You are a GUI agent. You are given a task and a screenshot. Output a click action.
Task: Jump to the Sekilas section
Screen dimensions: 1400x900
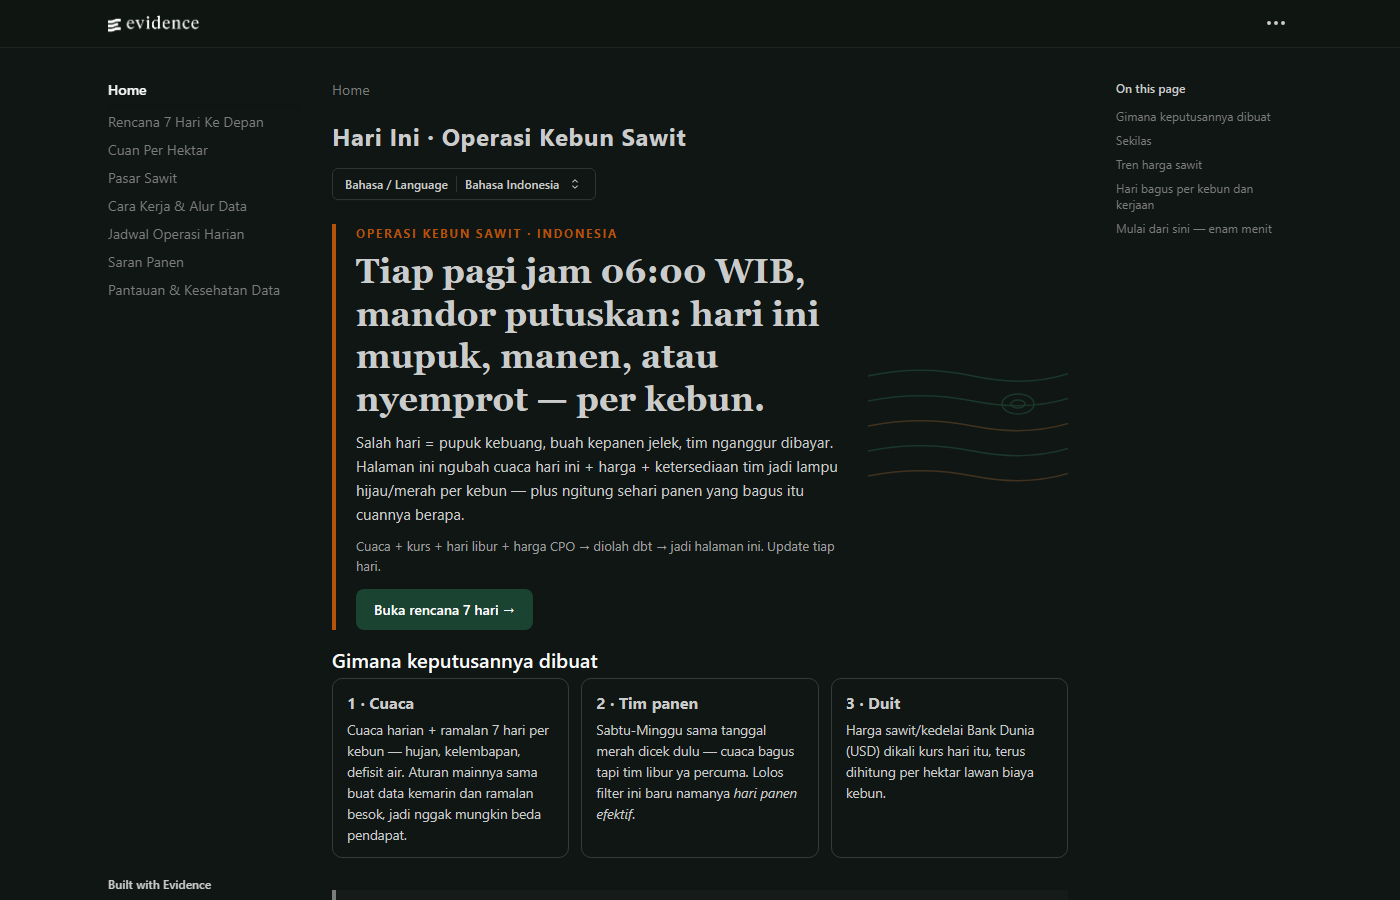(1134, 141)
